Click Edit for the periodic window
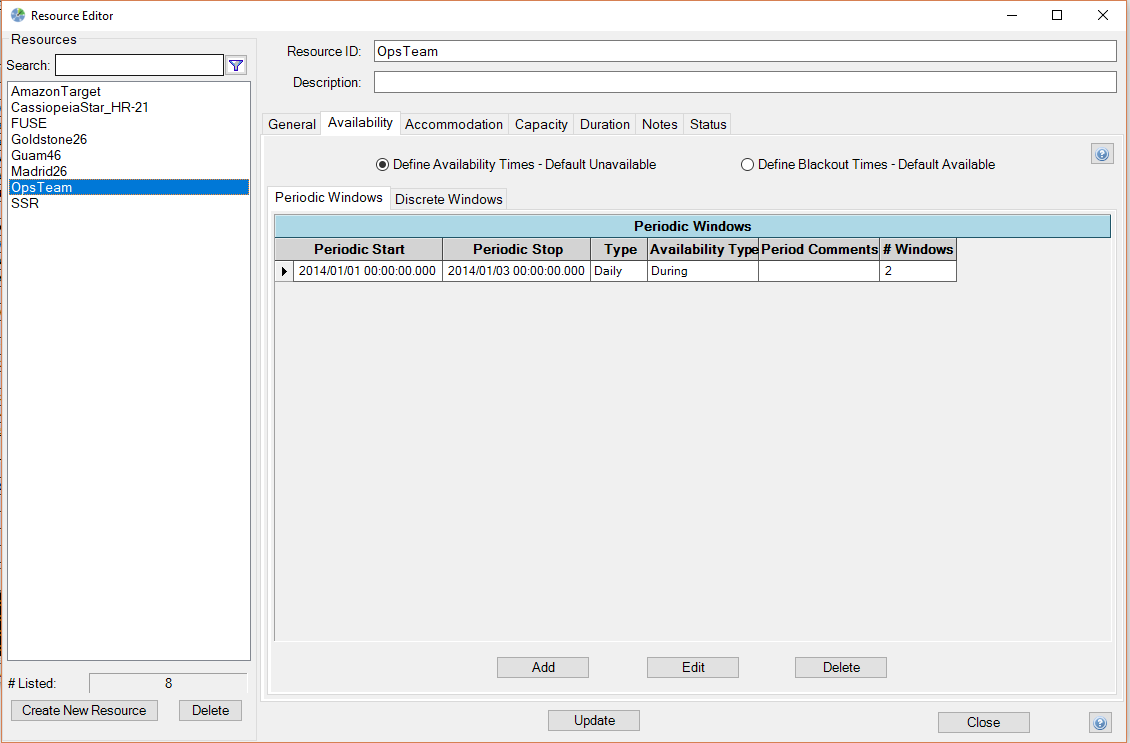Screen dimensions: 1130x743 click(x=693, y=667)
